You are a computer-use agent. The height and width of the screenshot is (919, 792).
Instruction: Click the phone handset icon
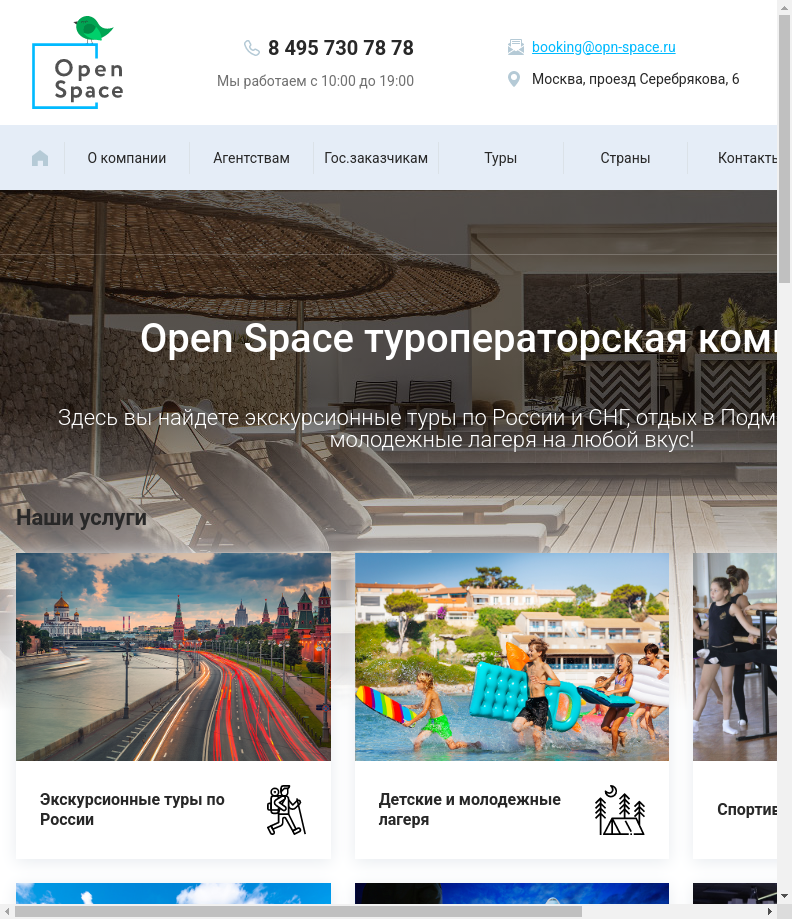(x=252, y=48)
